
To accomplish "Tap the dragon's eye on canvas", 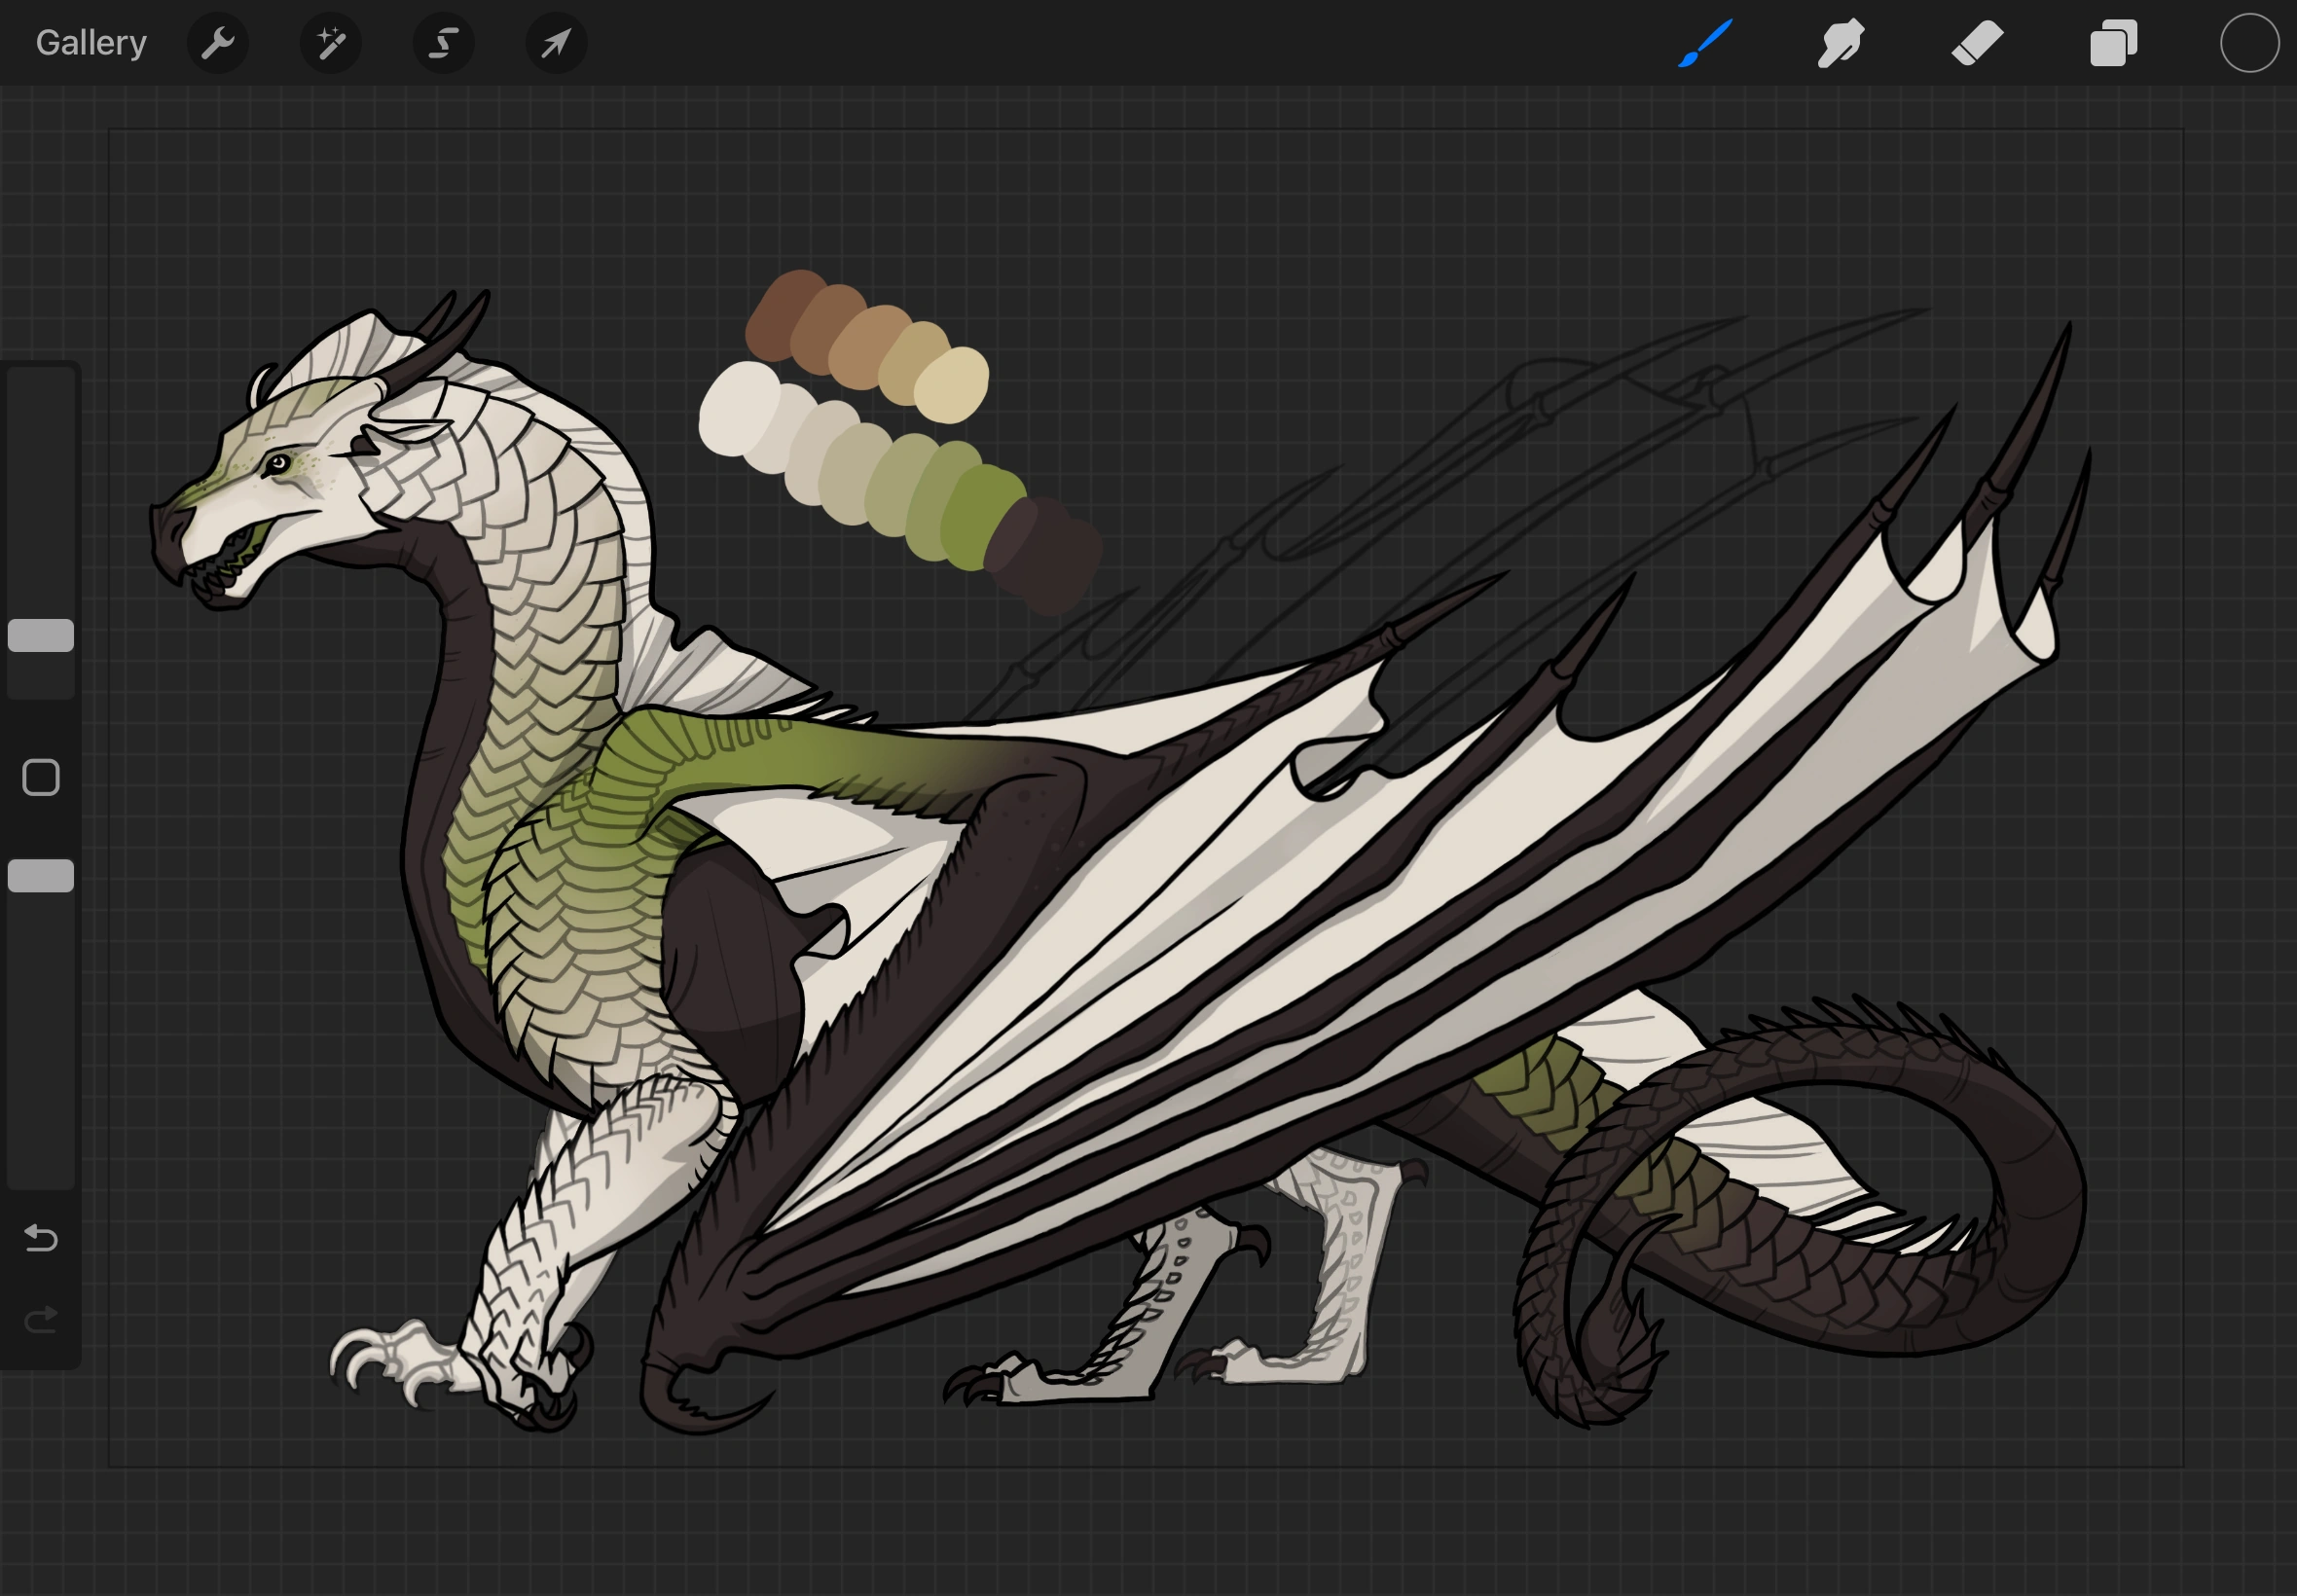I will pyautogui.click(x=278, y=463).
